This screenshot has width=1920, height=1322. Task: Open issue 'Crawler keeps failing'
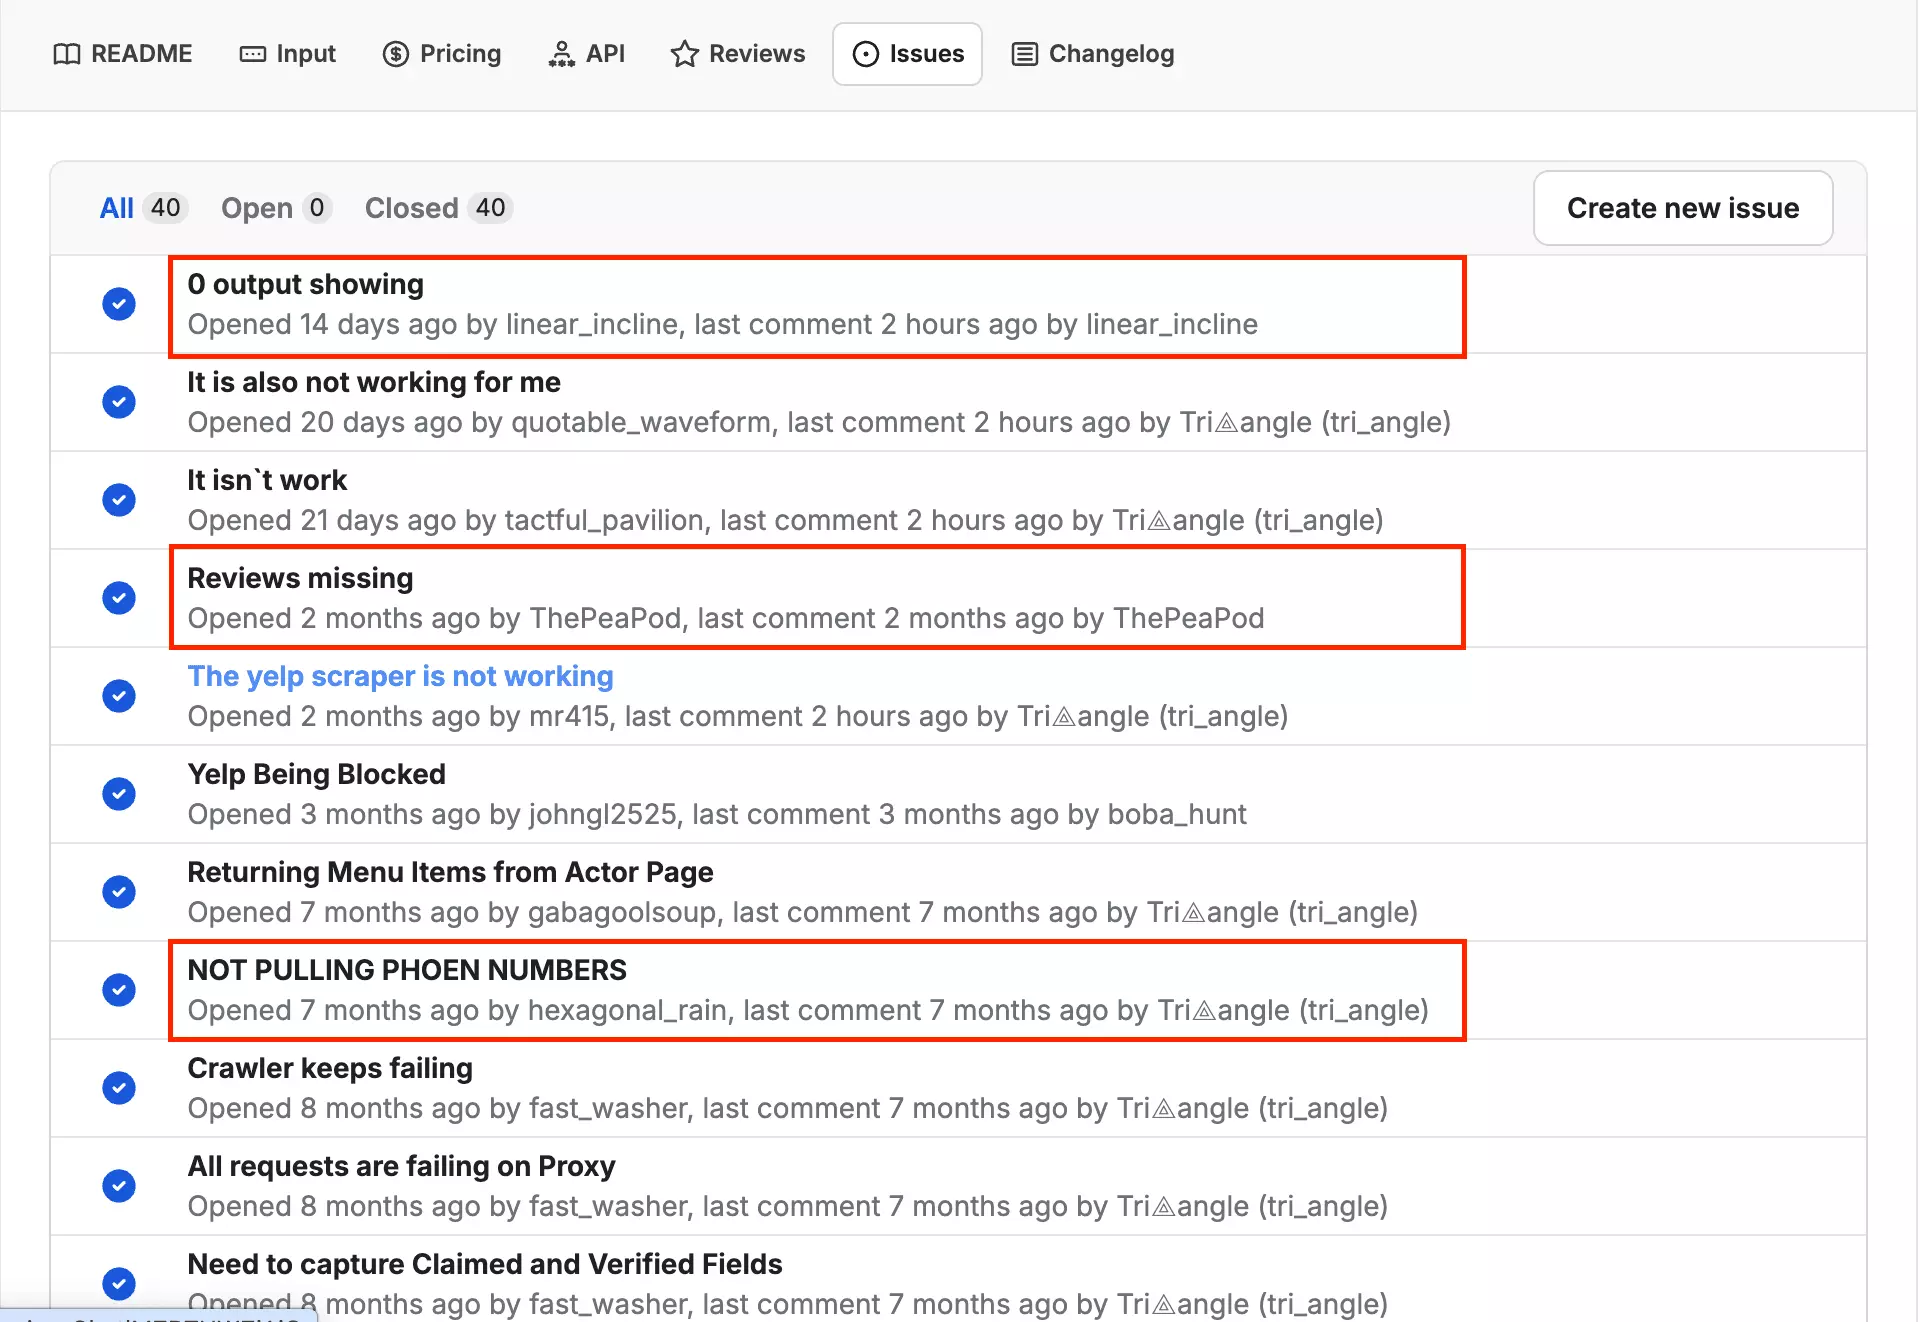(329, 1068)
